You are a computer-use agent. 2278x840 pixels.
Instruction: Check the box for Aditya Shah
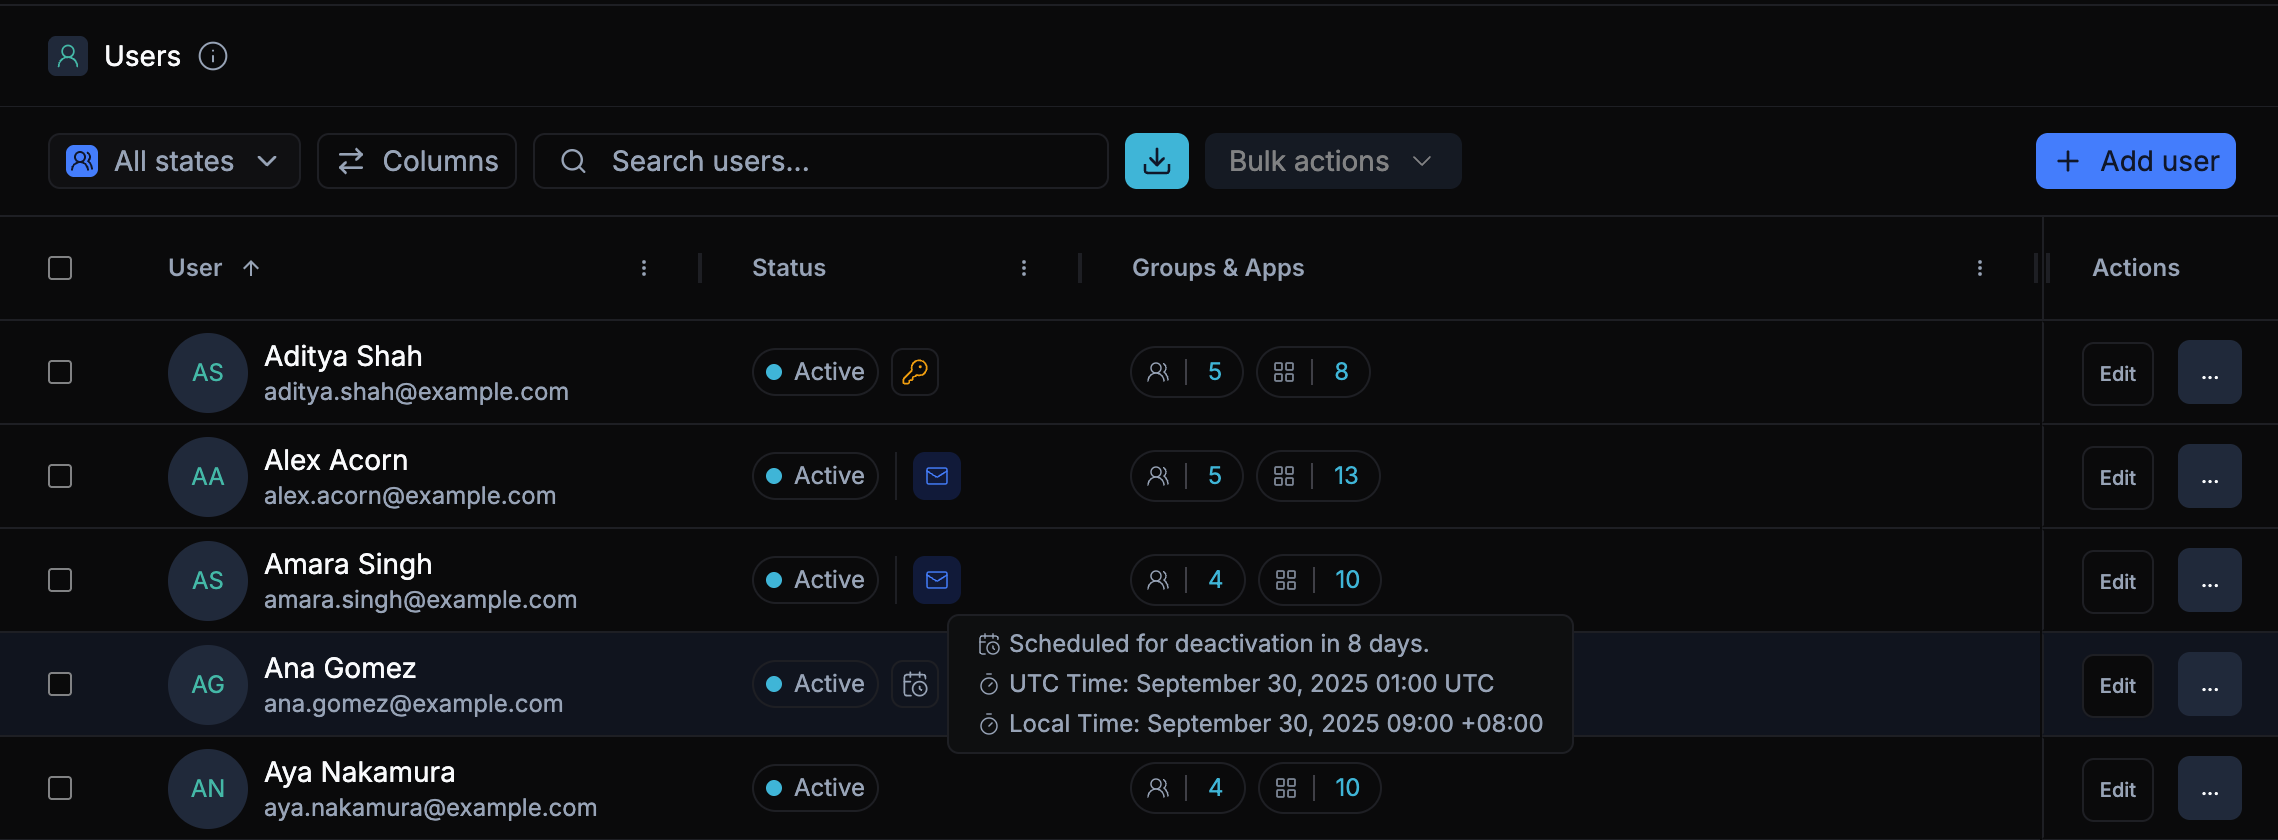[60, 372]
